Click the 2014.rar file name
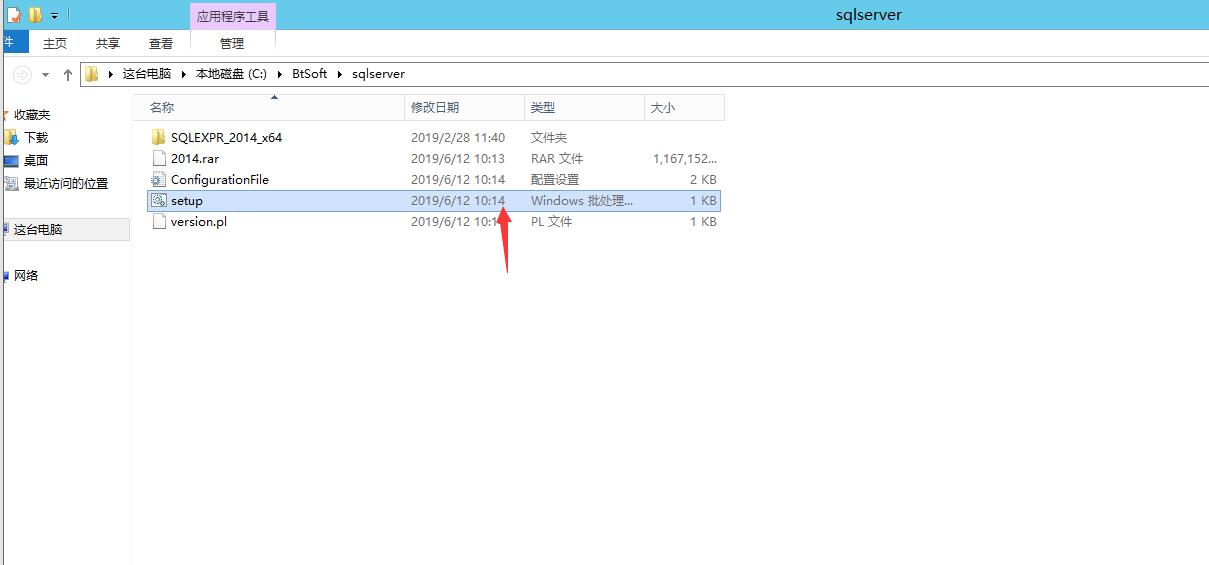 coord(195,158)
